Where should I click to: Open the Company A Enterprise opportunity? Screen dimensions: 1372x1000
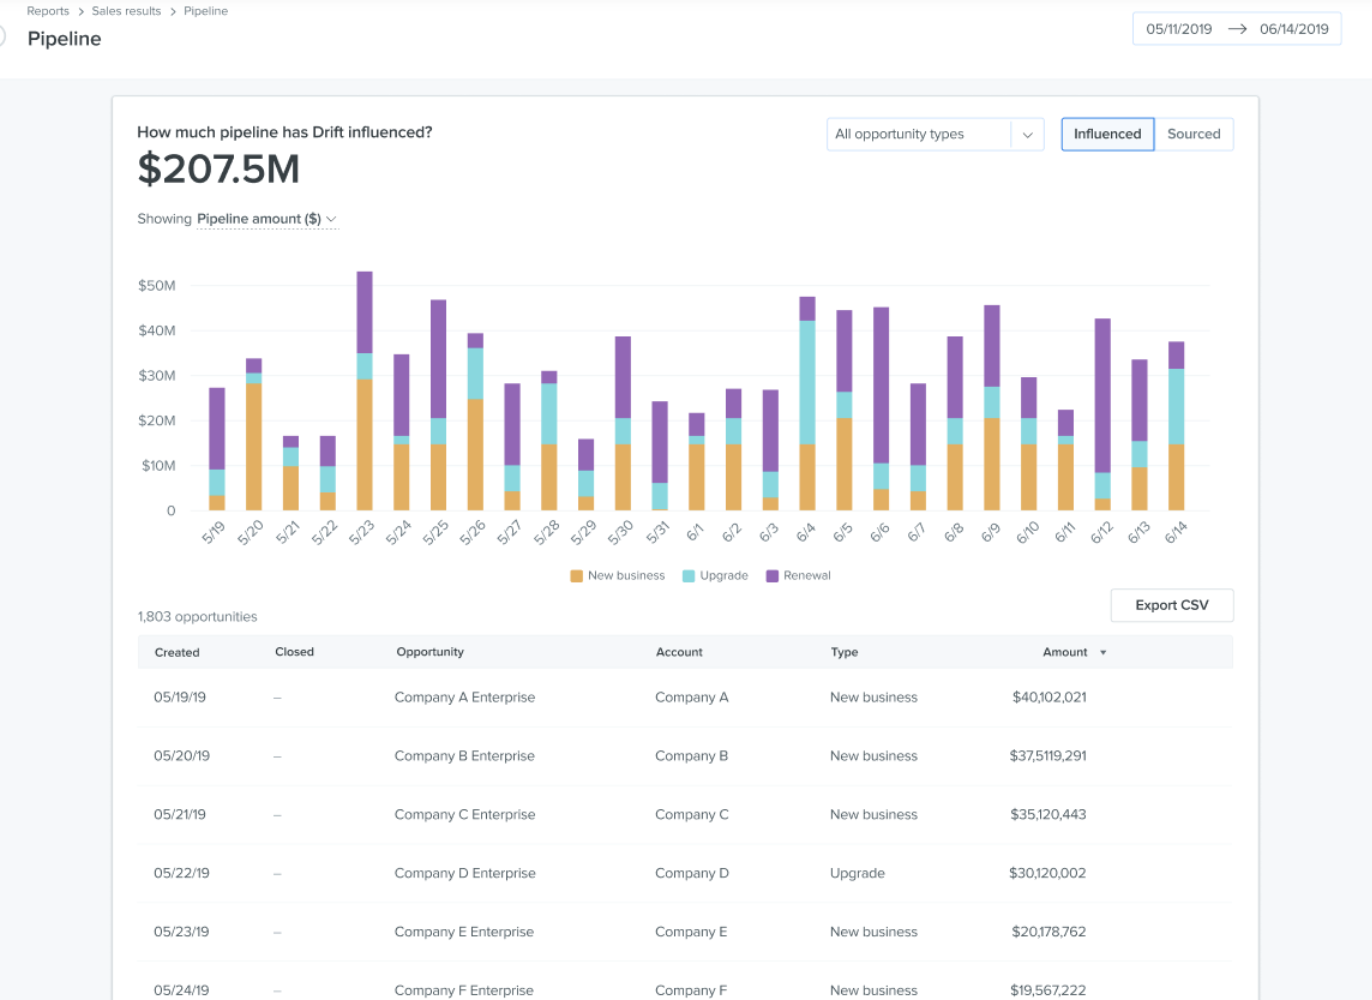(x=465, y=697)
